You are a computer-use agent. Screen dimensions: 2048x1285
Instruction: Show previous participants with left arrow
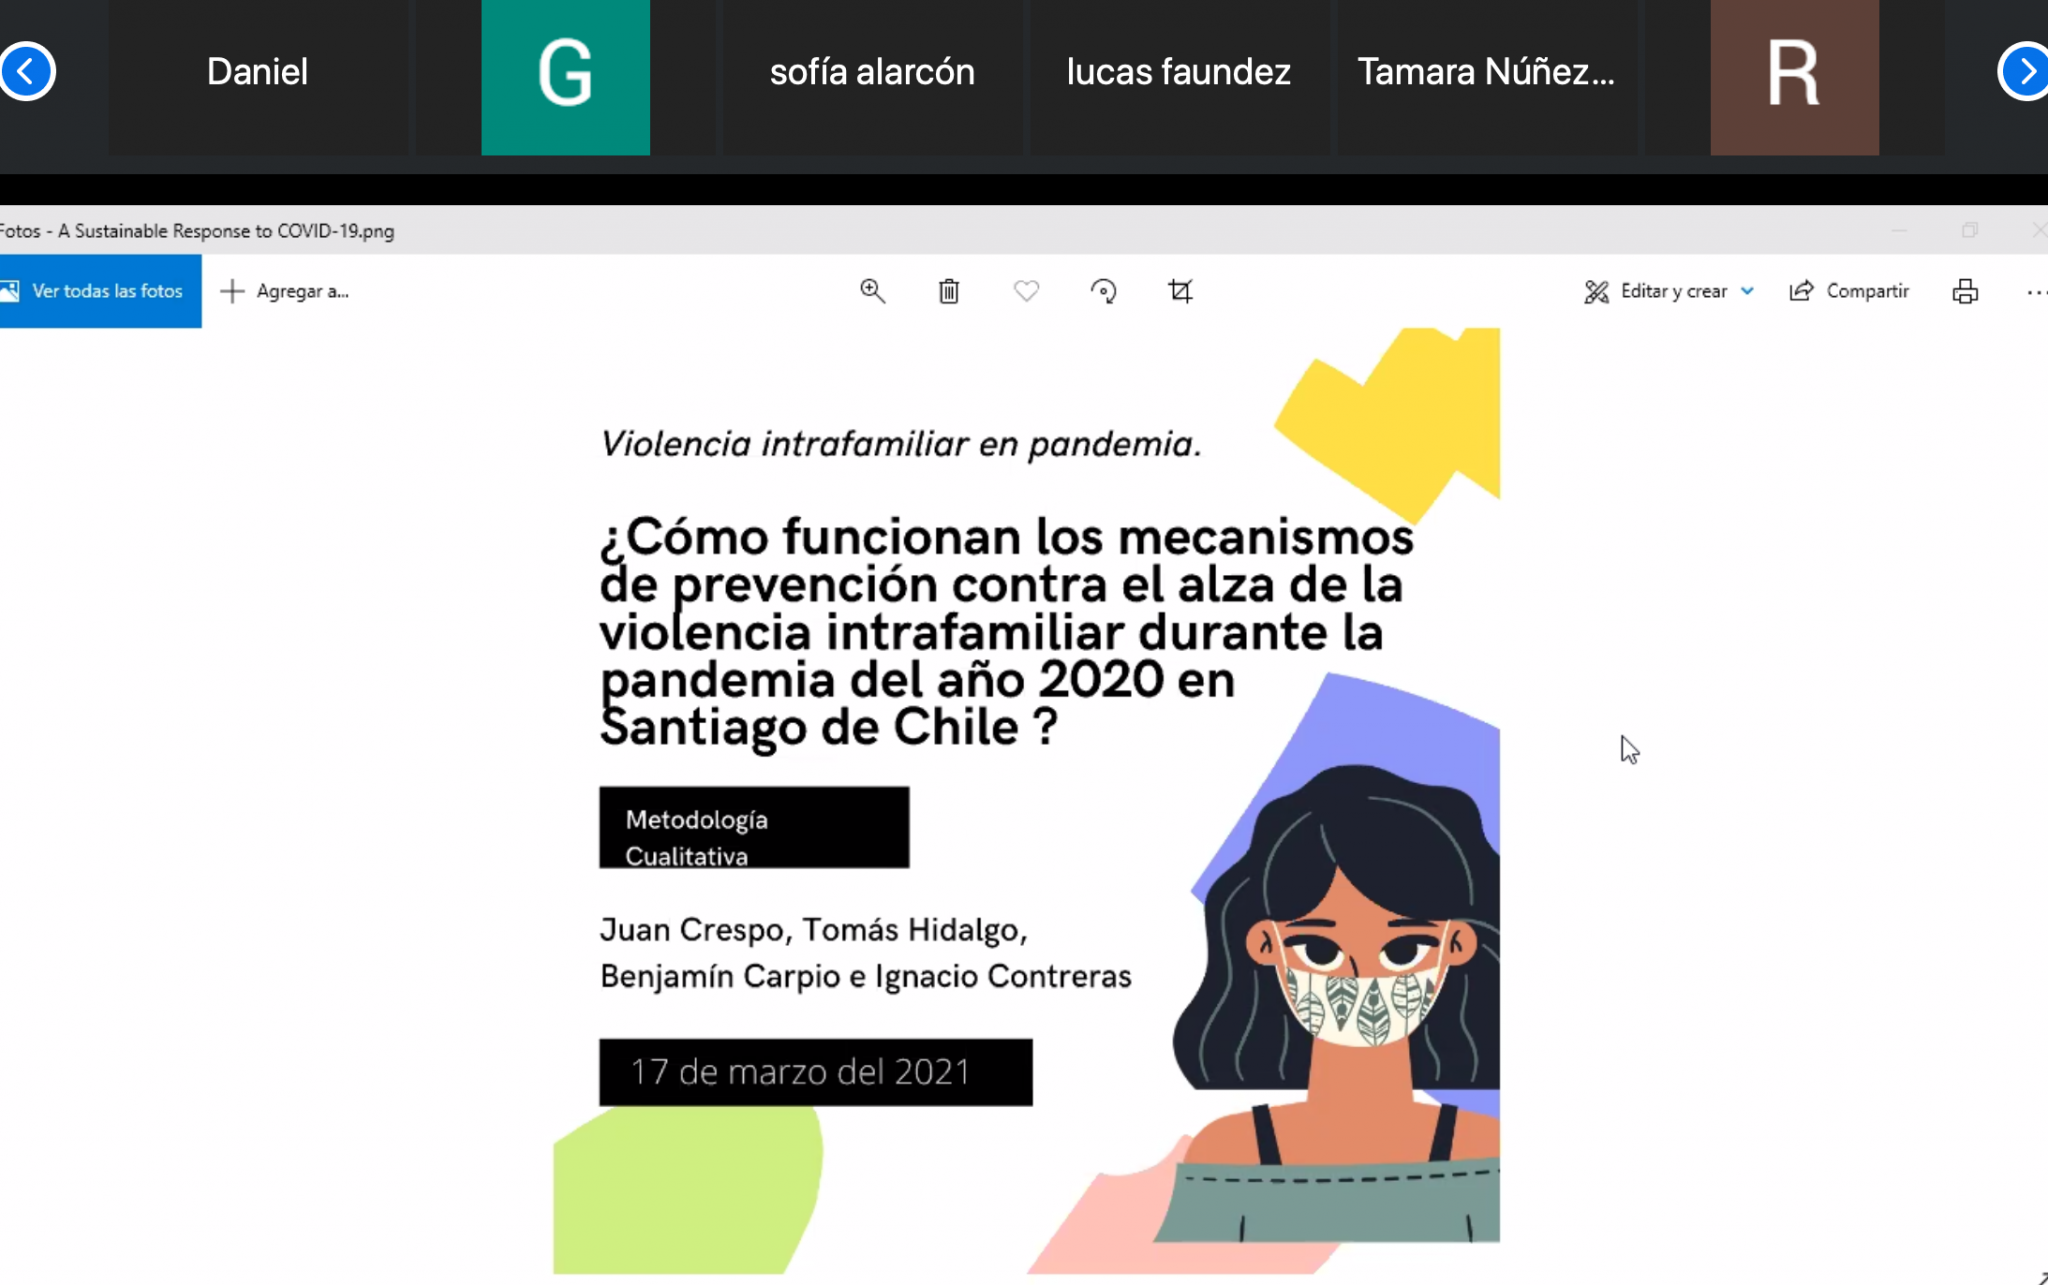pyautogui.click(x=26, y=71)
